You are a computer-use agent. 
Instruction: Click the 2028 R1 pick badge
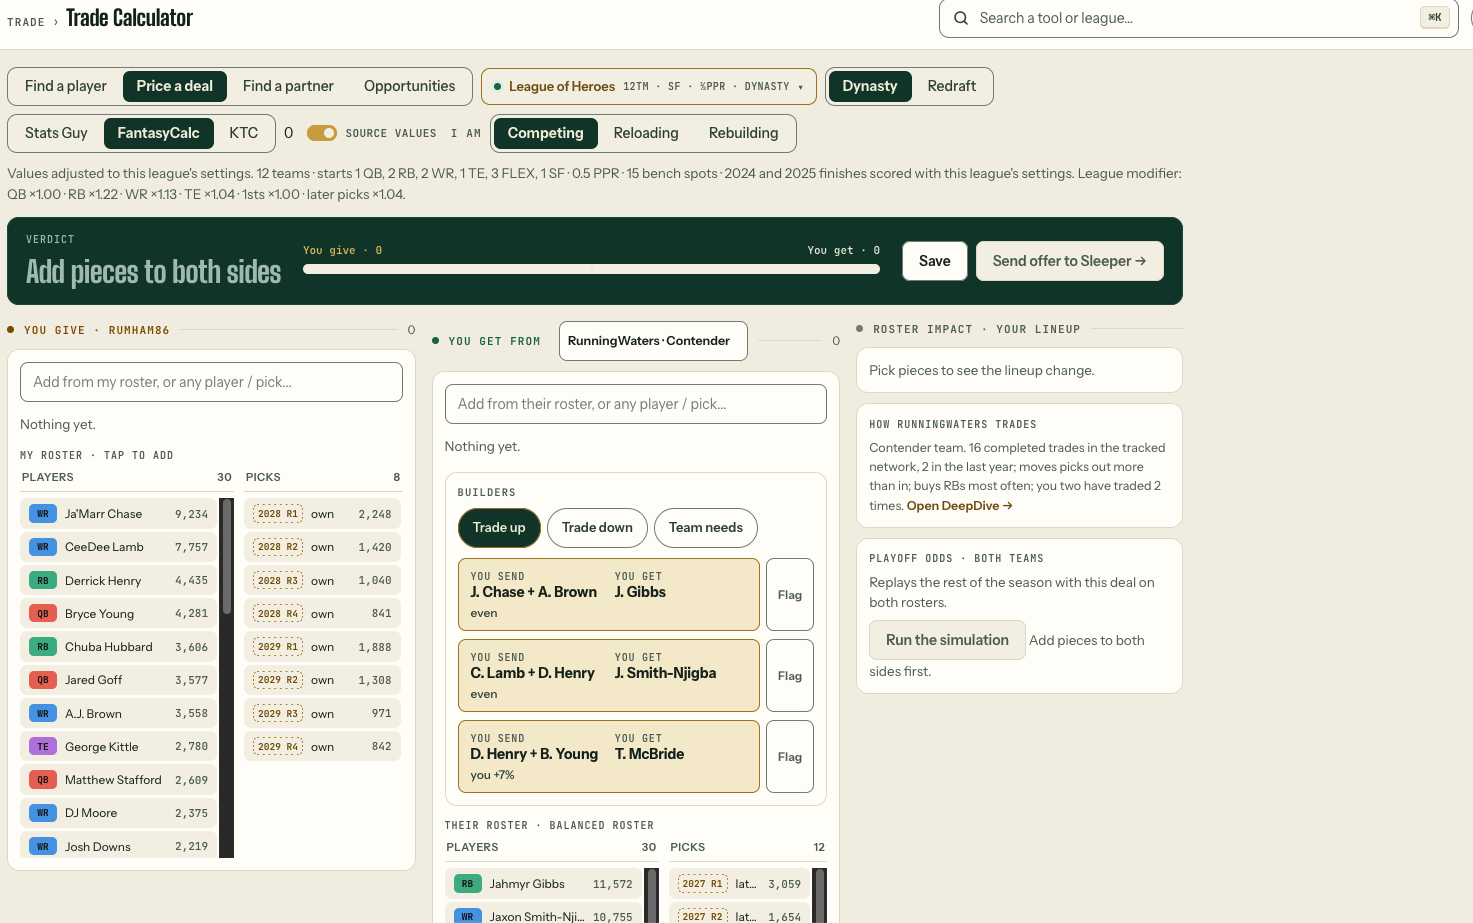278,514
